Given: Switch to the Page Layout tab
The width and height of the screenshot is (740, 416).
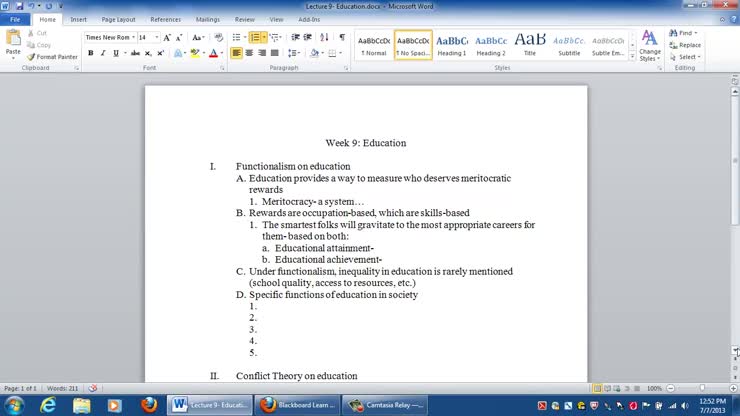Looking at the screenshot, I should pyautogui.click(x=118, y=19).
